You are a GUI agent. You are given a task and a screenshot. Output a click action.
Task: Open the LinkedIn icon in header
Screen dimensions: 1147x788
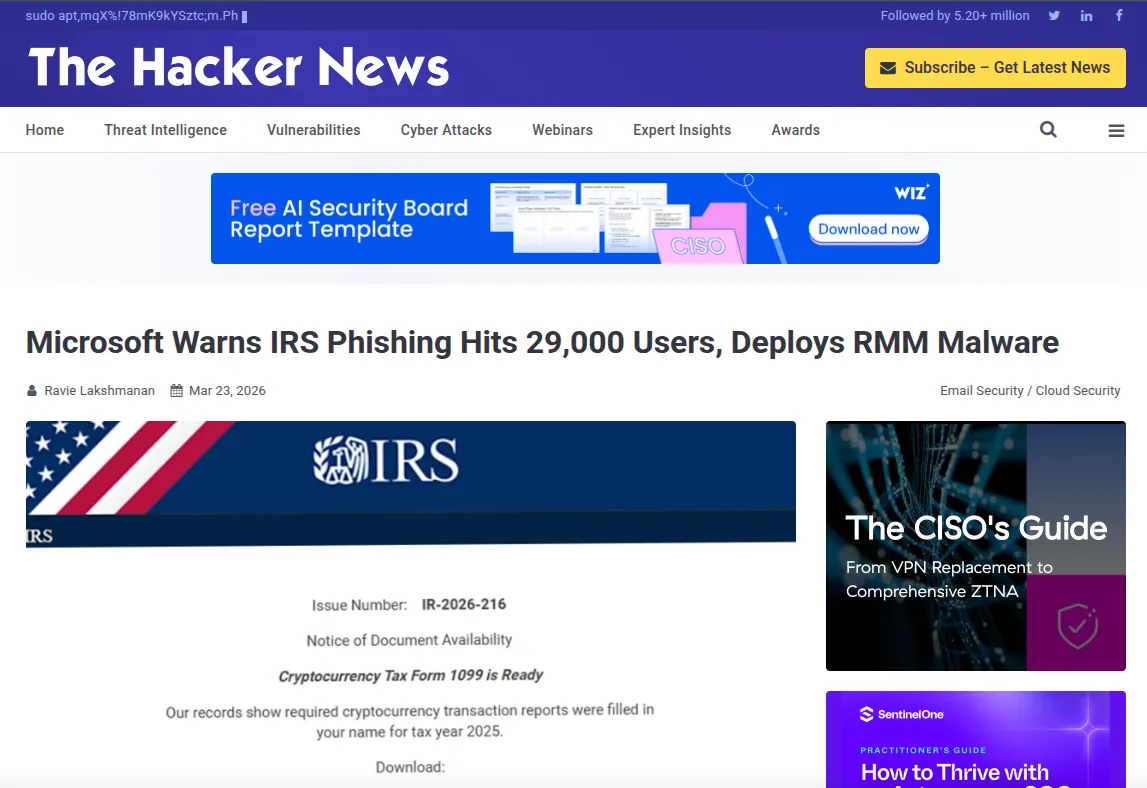coord(1086,15)
